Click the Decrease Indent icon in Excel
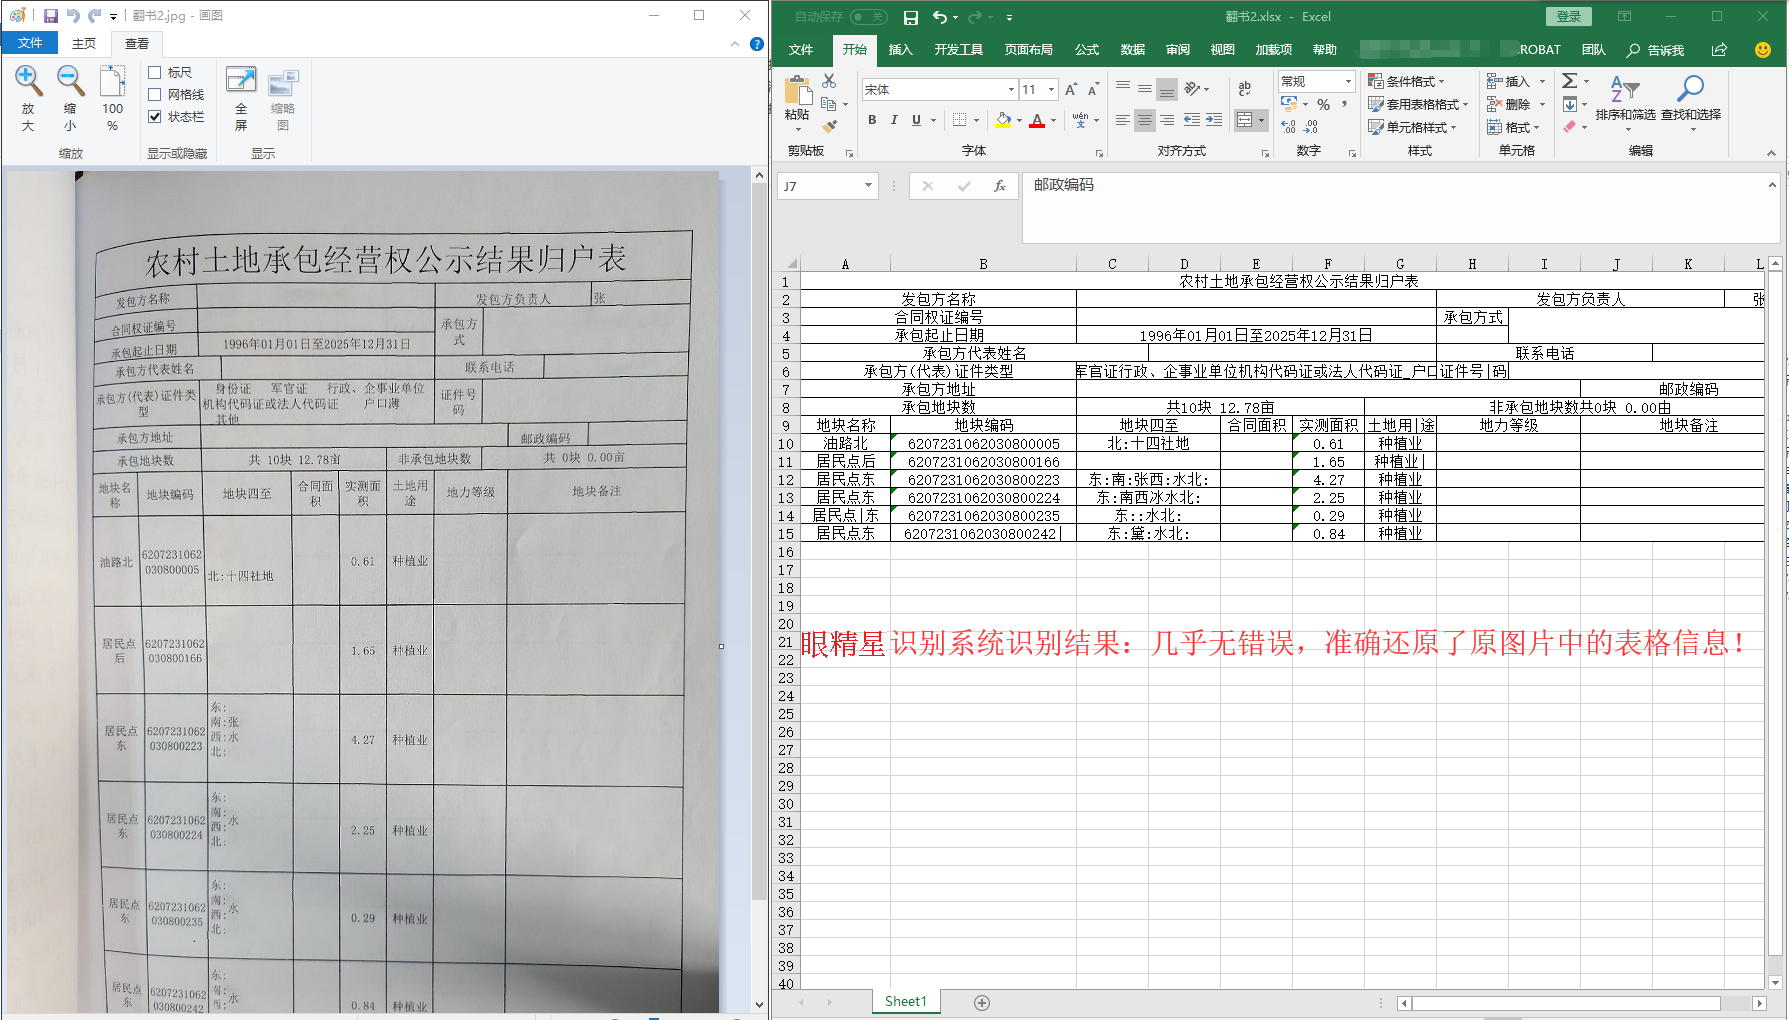 1192,120
